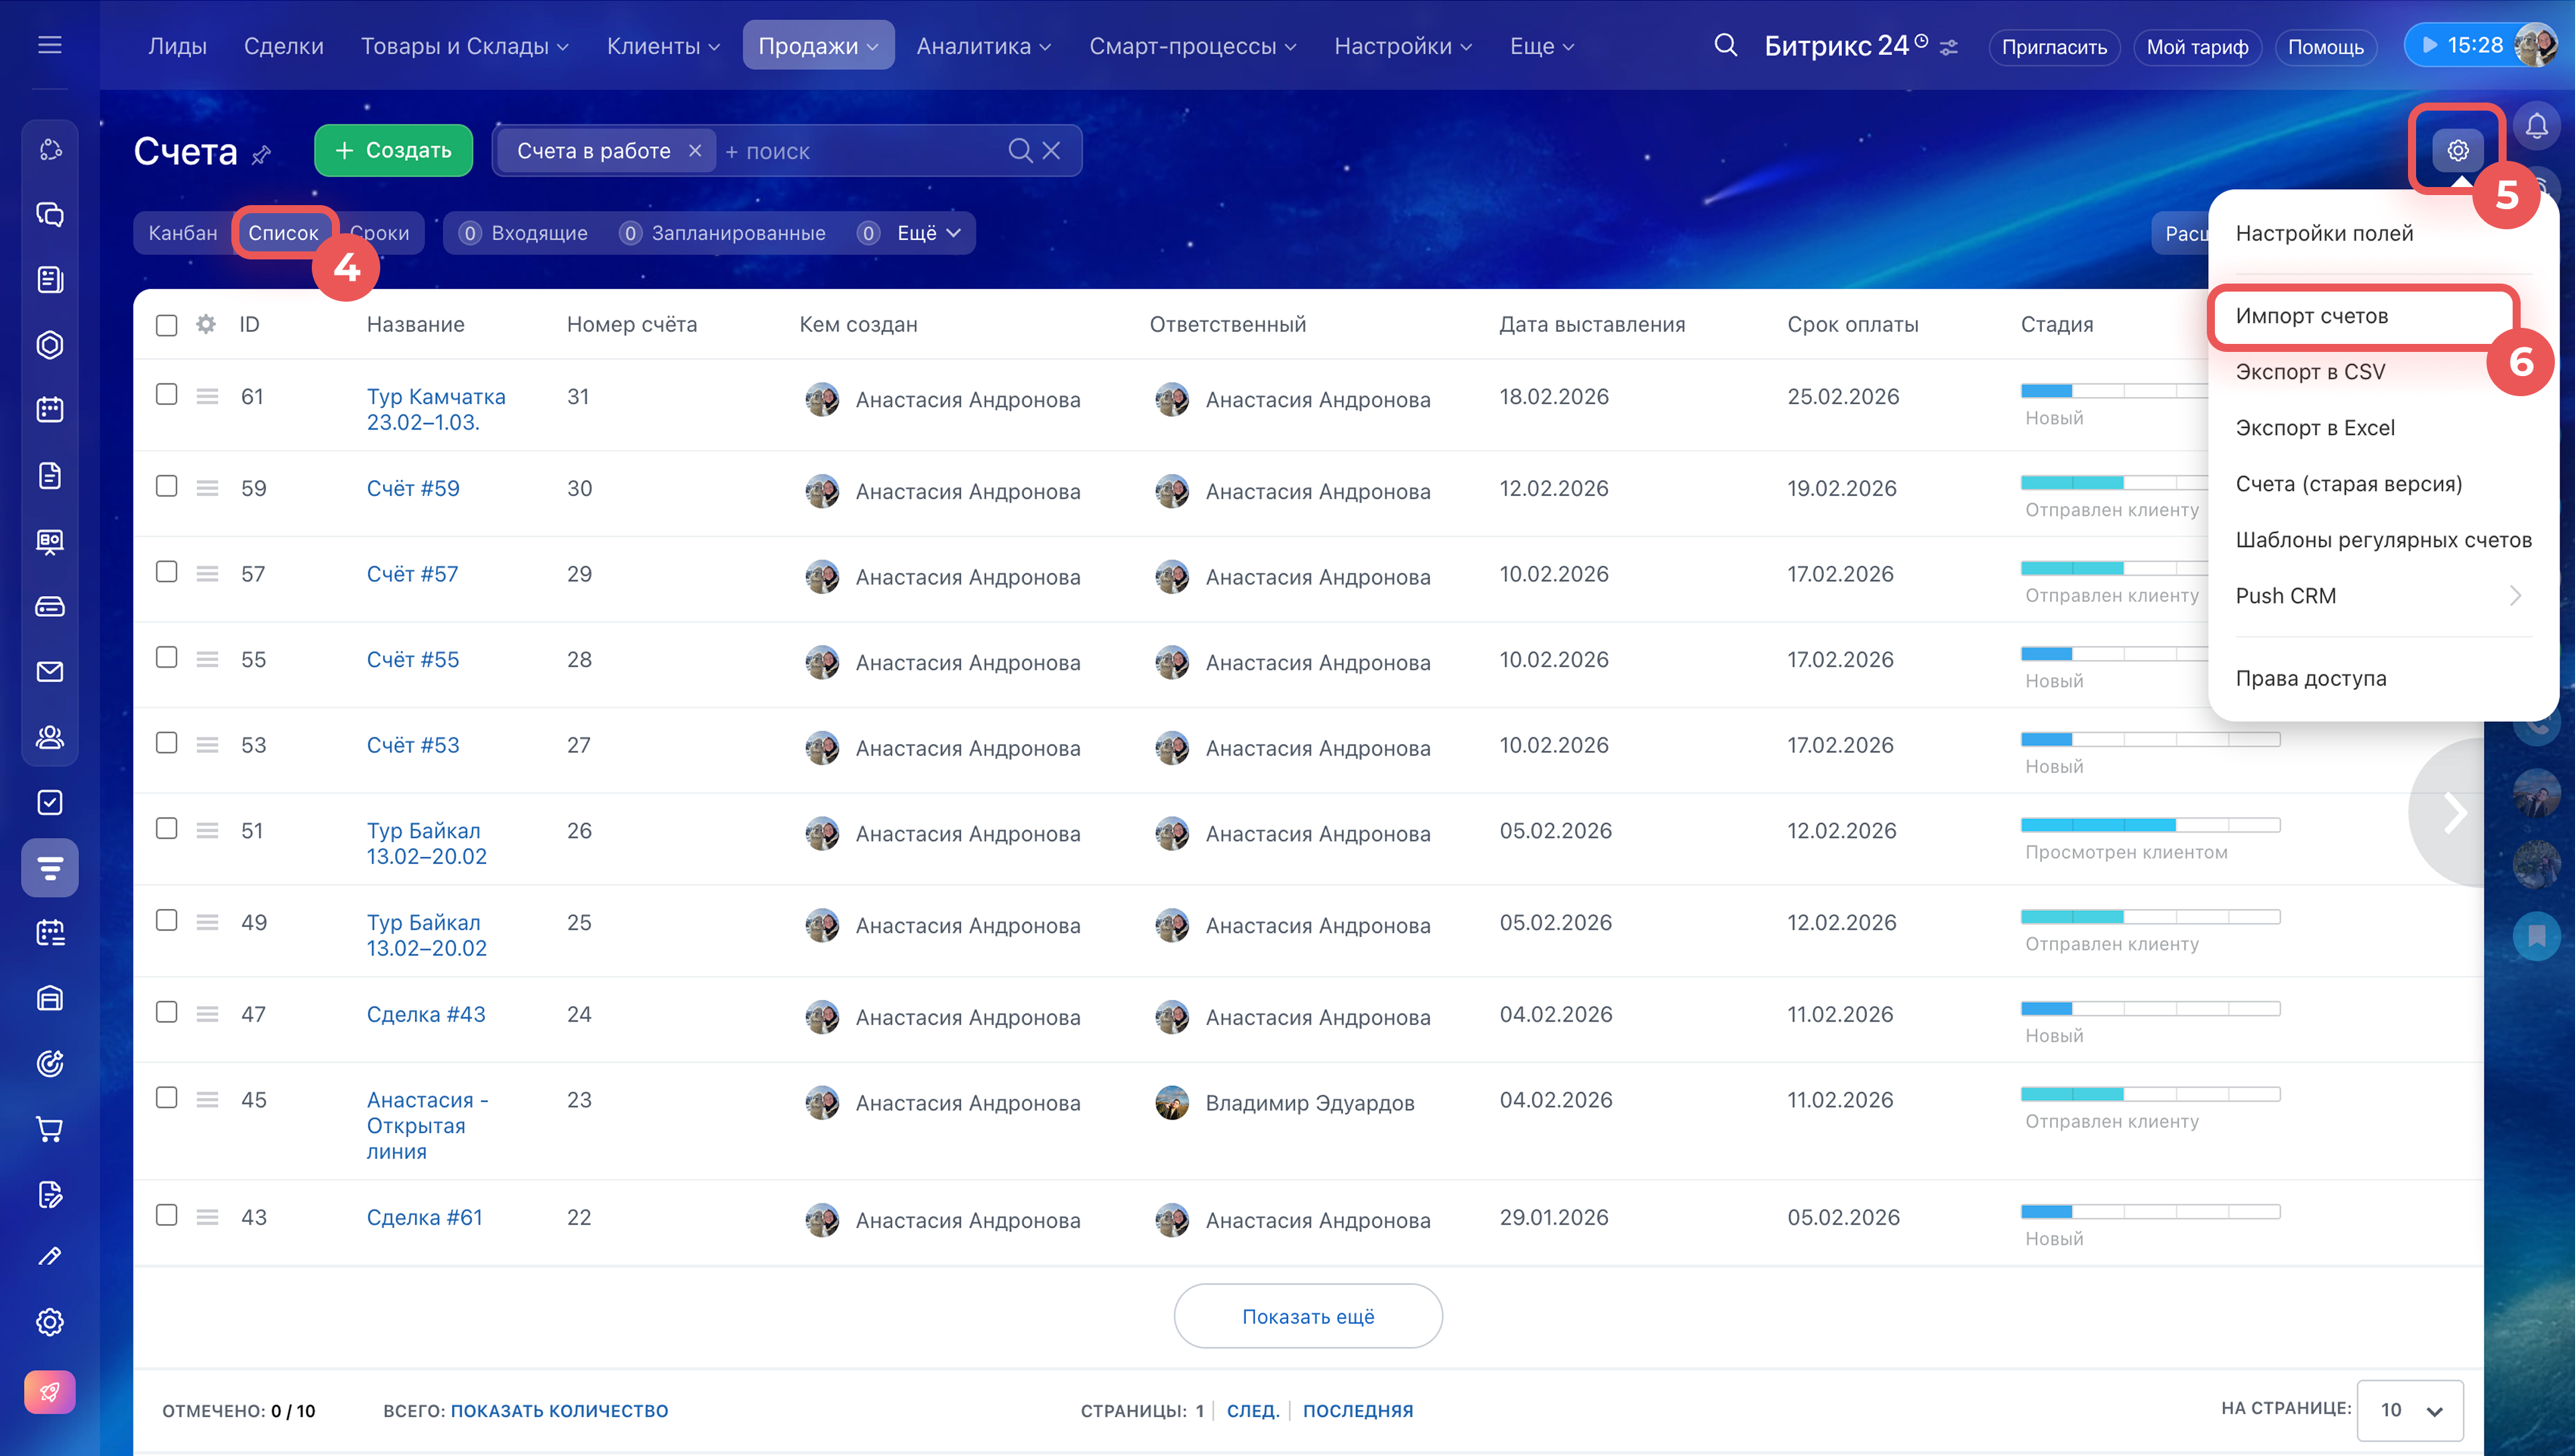The width and height of the screenshot is (2575, 1456).
Task: Check the select-all checkbox in the header
Action: point(167,325)
